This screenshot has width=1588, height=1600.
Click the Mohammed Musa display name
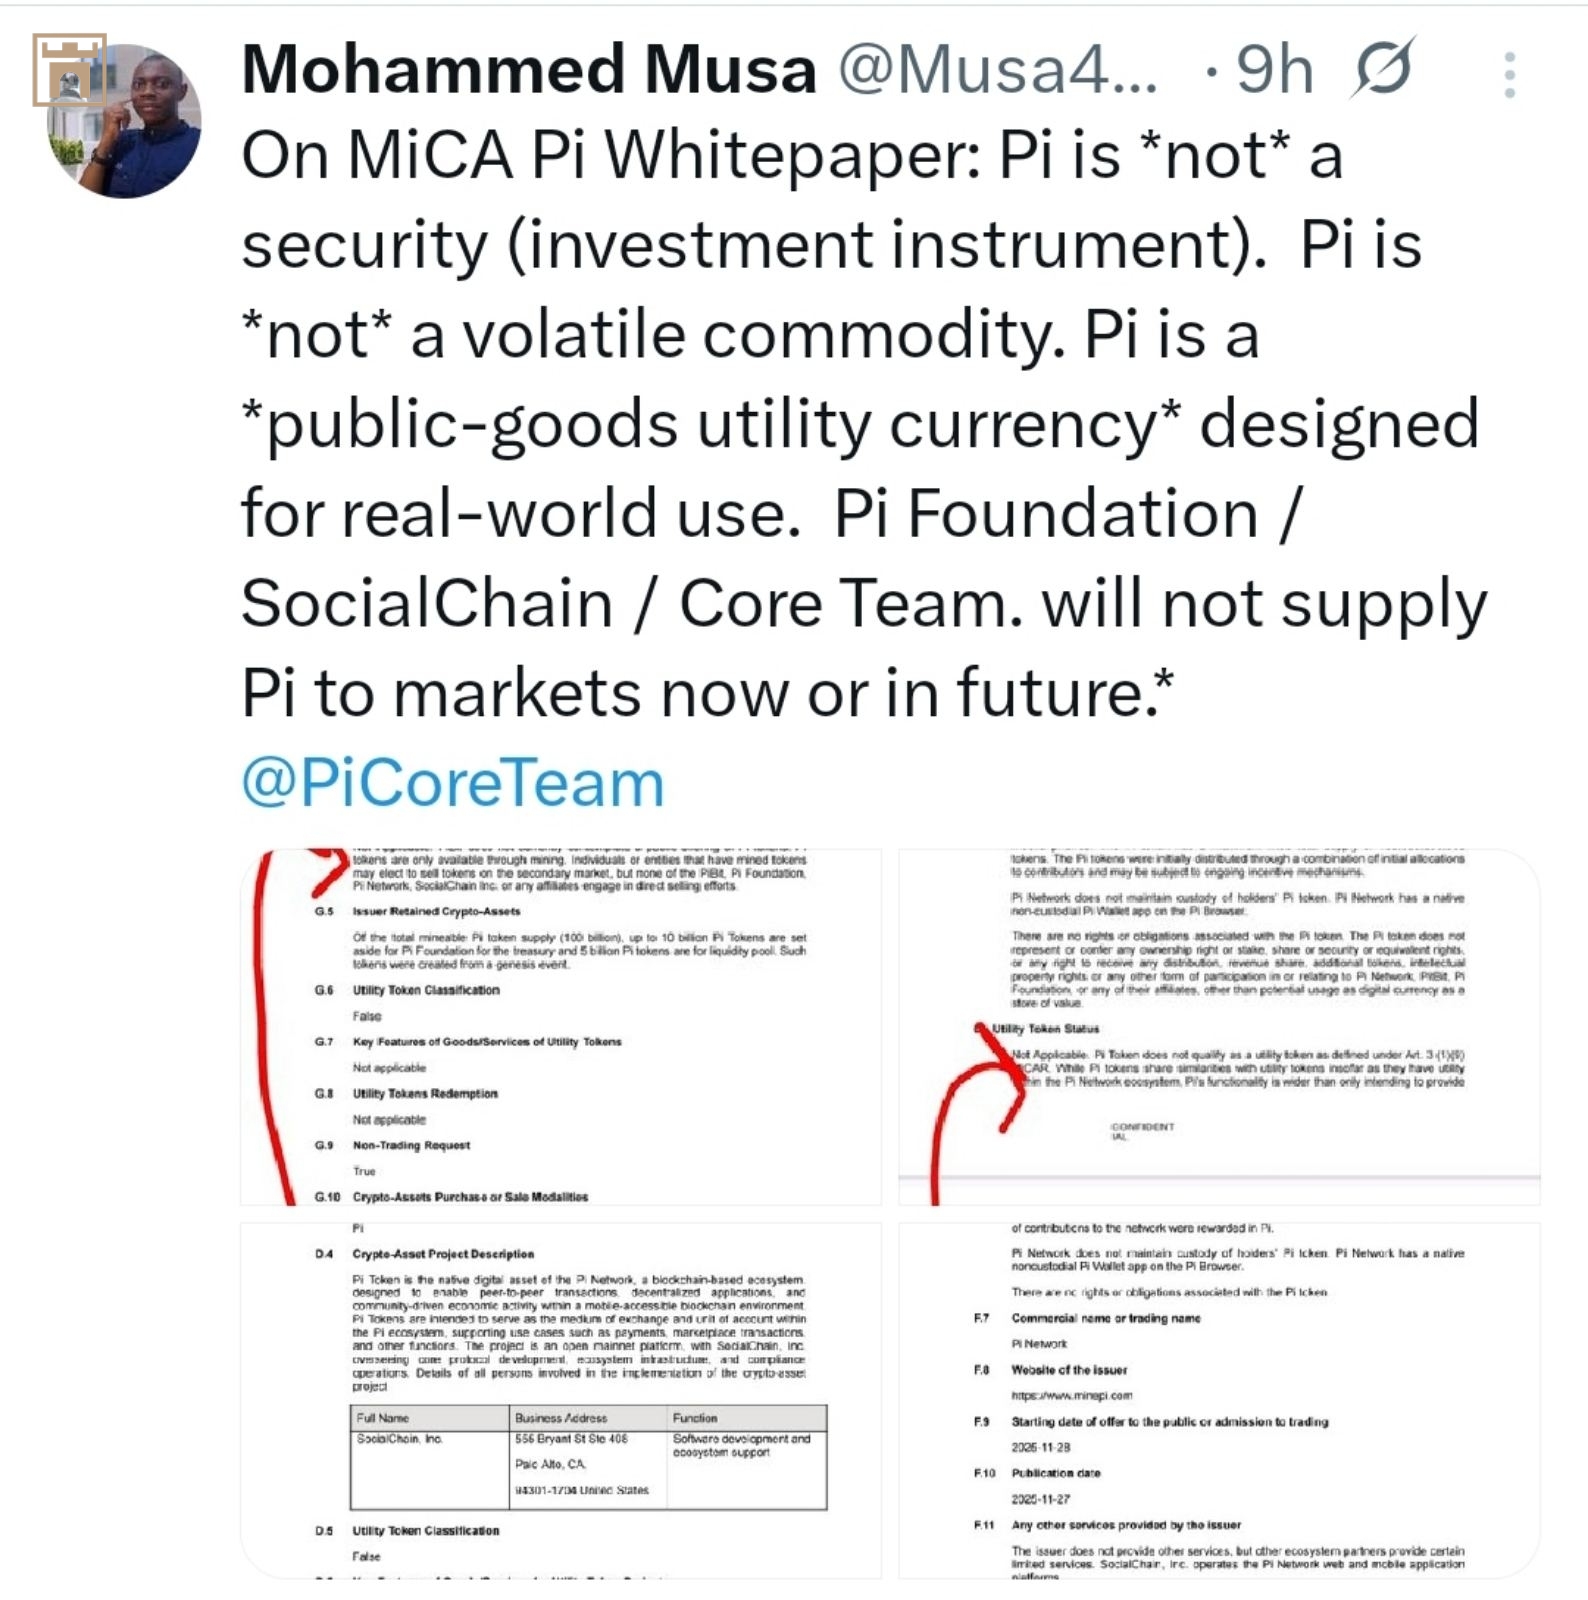(529, 70)
